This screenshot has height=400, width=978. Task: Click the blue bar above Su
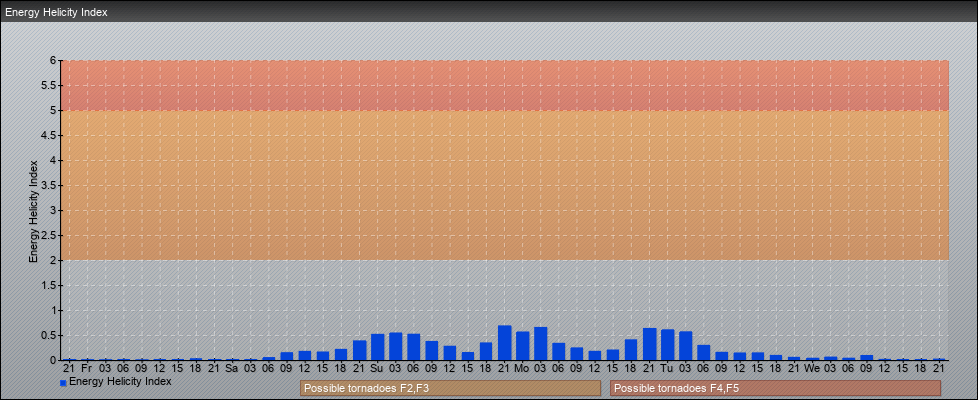[377, 347]
